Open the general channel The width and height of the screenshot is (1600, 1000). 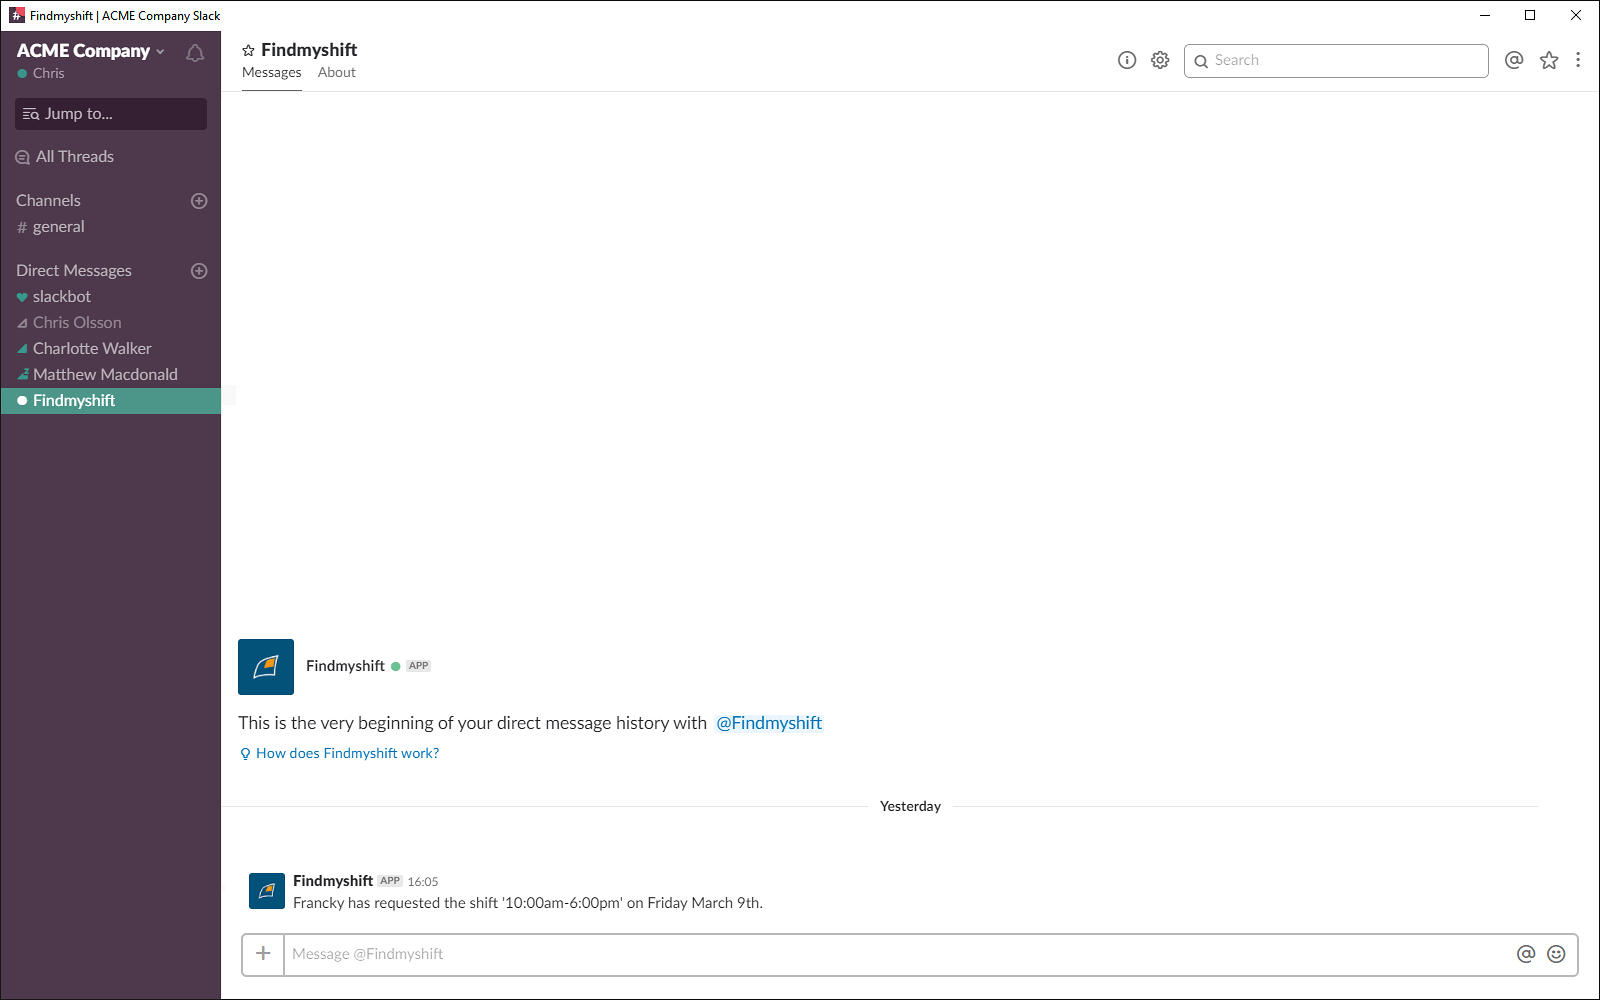(51, 227)
